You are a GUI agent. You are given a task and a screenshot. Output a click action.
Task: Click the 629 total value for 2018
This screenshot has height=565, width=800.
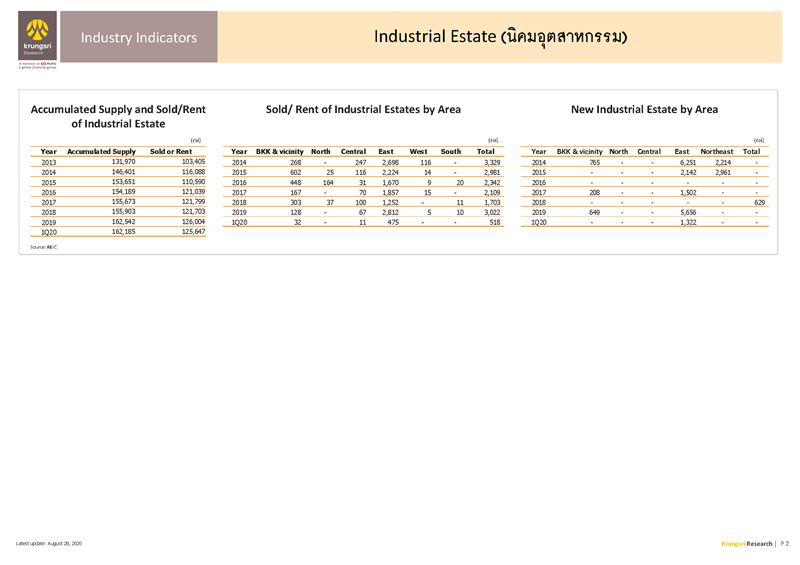753,202
